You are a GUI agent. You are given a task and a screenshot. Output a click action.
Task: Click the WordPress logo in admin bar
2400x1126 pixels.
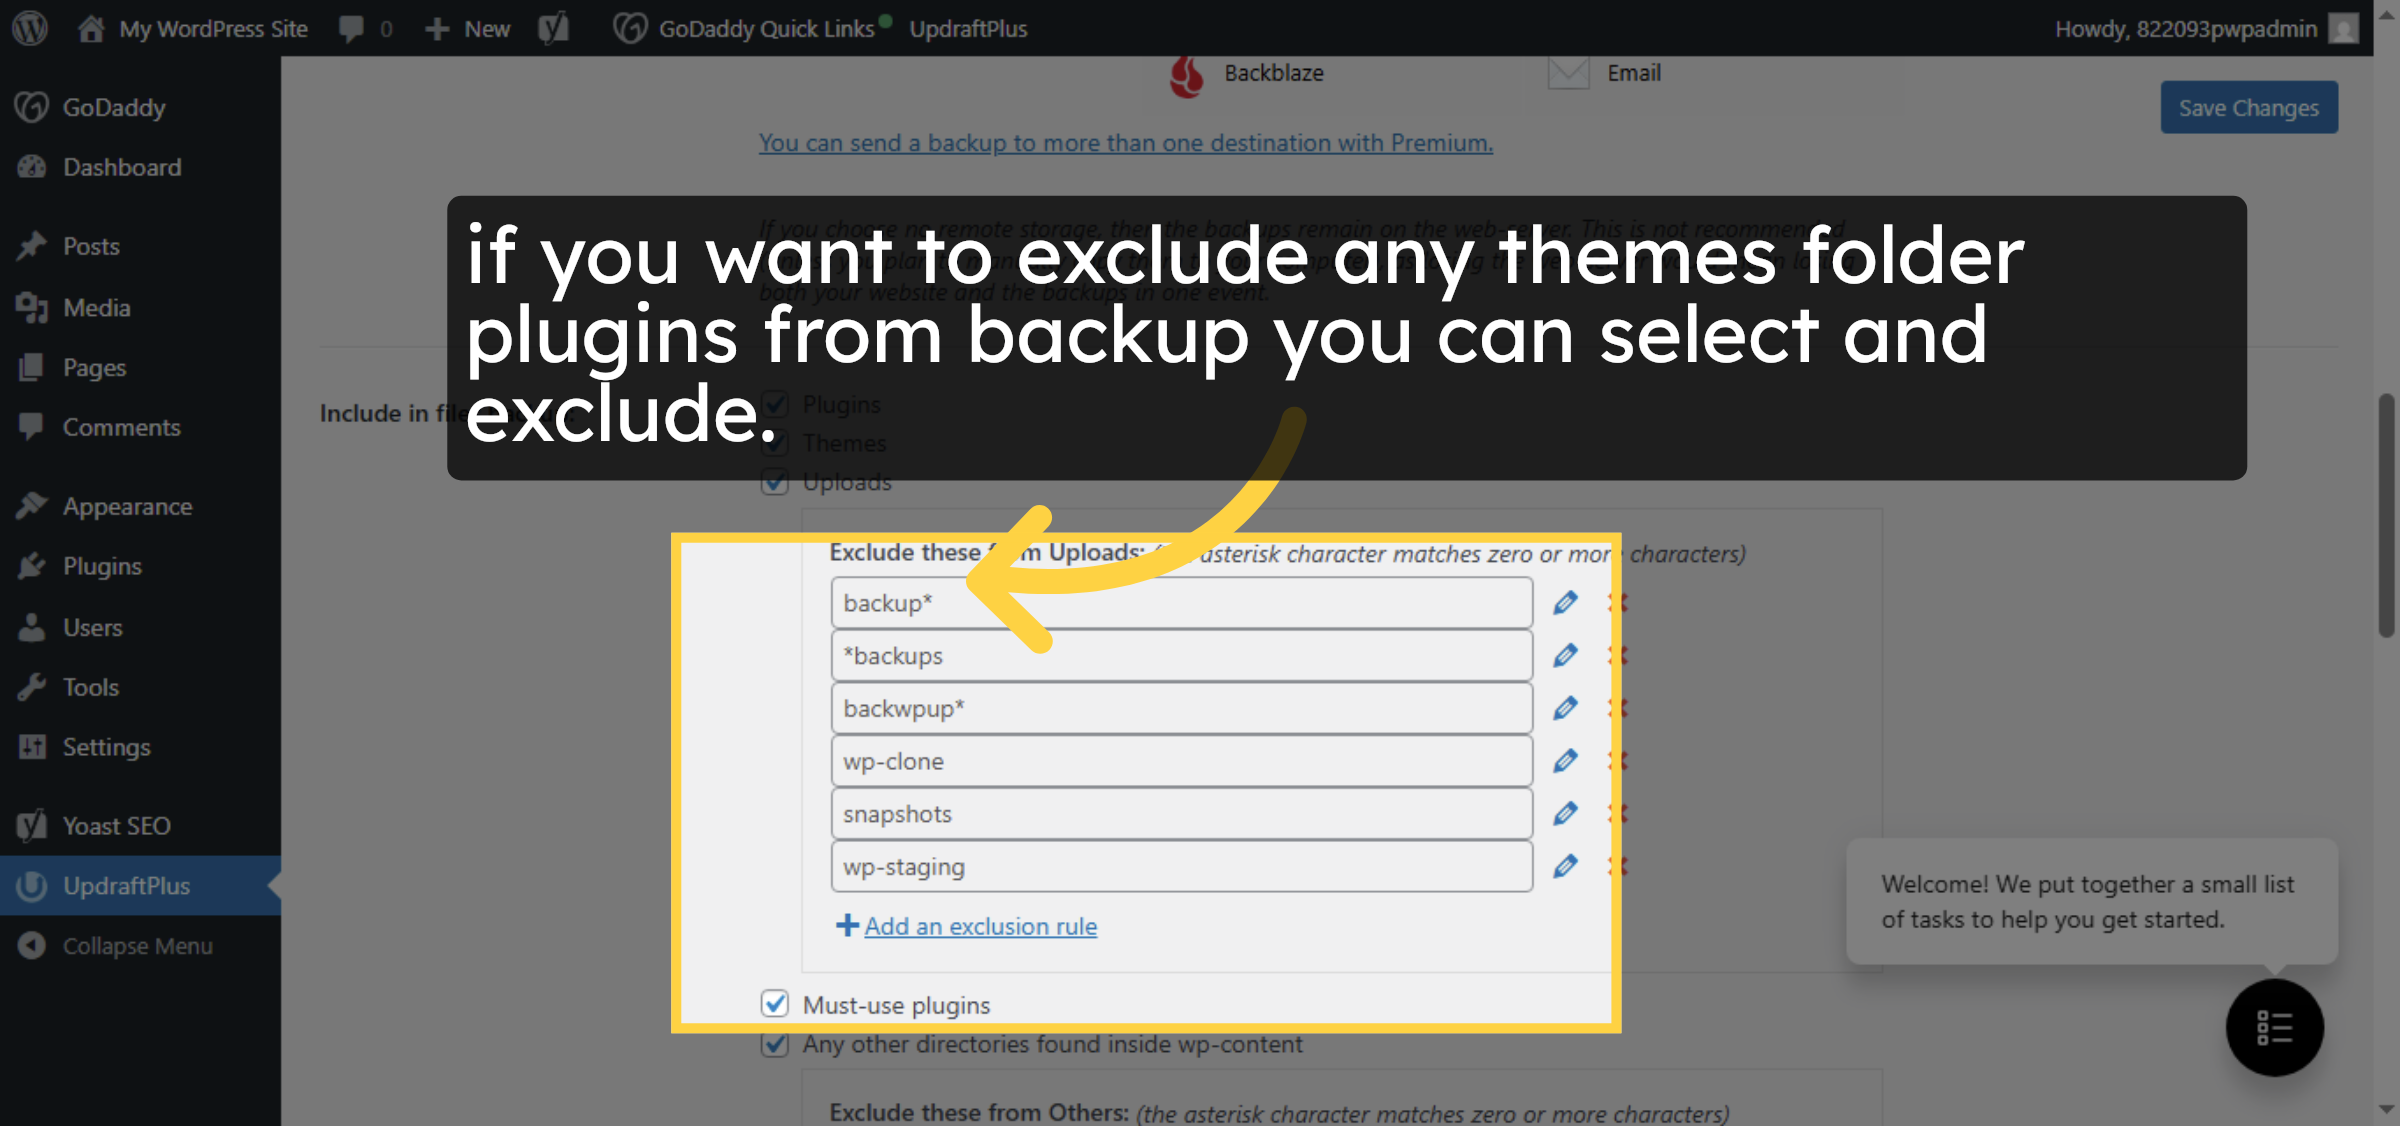(x=29, y=28)
